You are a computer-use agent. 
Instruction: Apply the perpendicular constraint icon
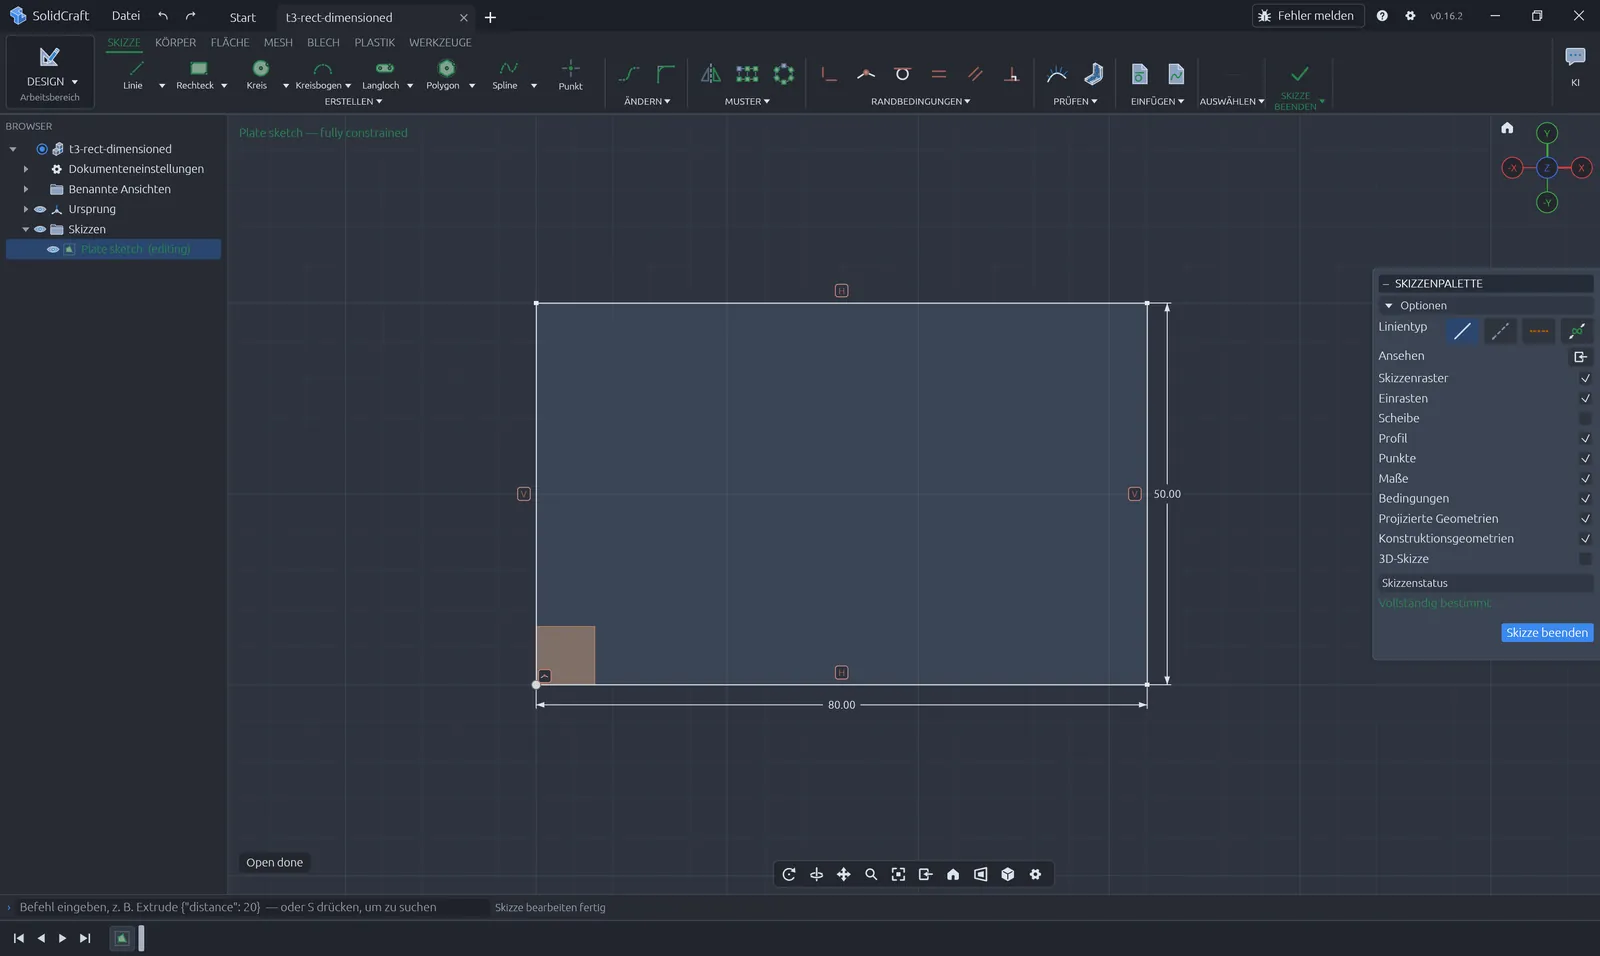point(1012,74)
